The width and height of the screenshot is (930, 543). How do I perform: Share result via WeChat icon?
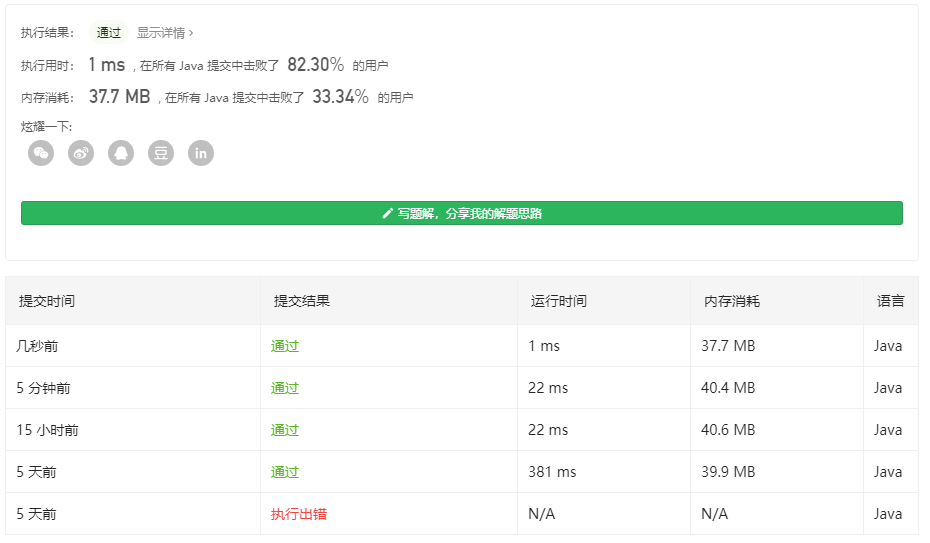[x=41, y=153]
